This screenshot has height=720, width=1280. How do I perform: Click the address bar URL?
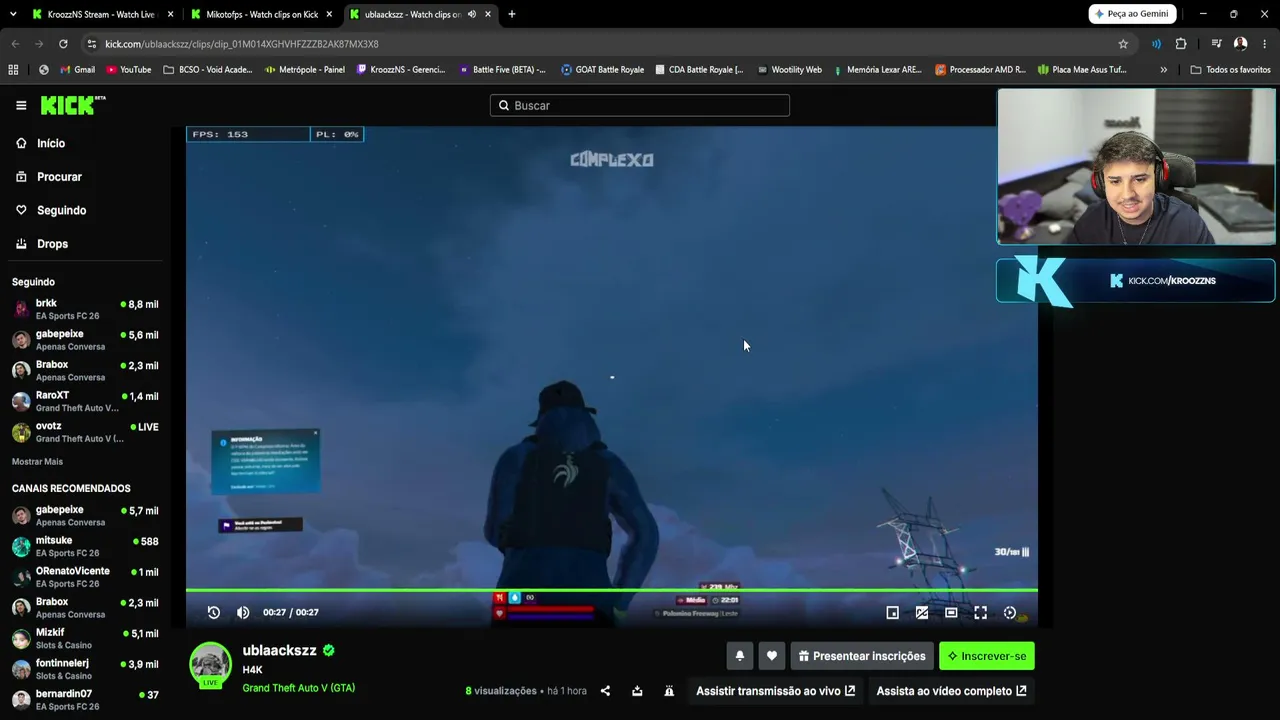click(x=242, y=44)
